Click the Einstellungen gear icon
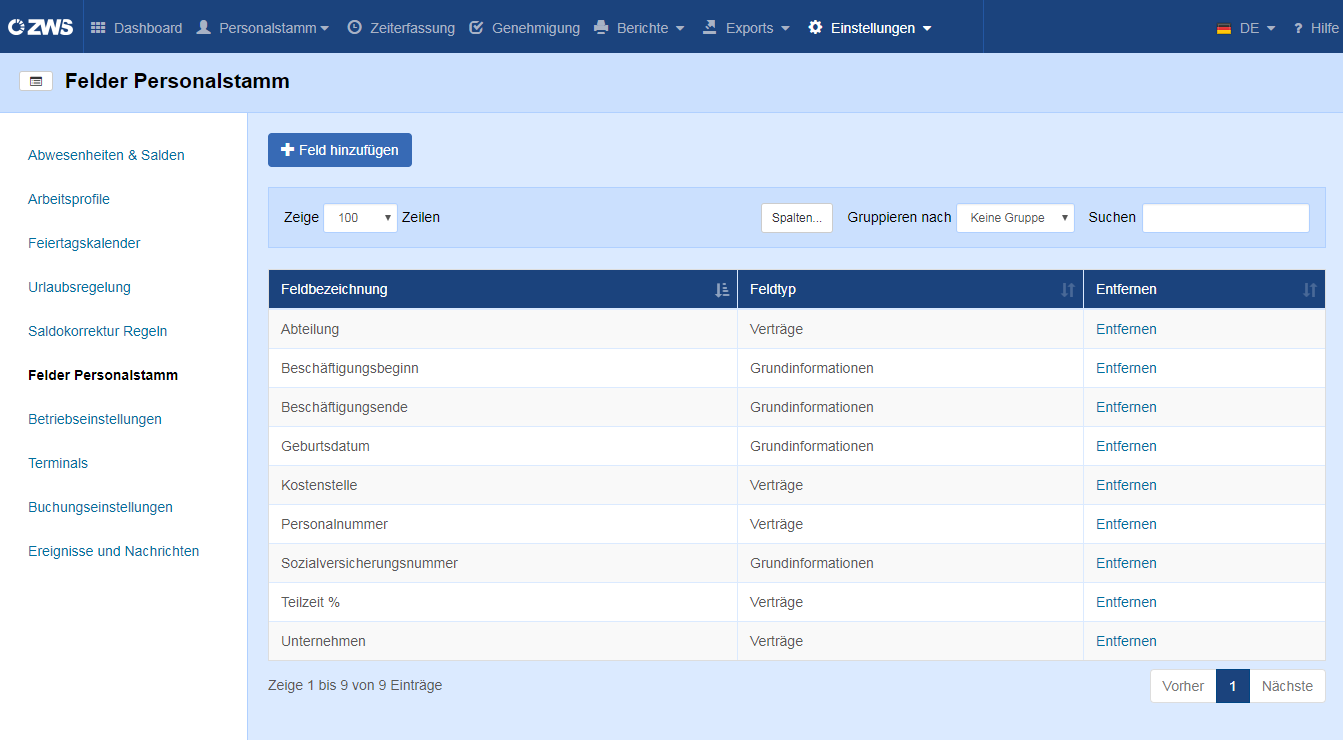Image resolution: width=1343 pixels, height=740 pixels. (815, 28)
